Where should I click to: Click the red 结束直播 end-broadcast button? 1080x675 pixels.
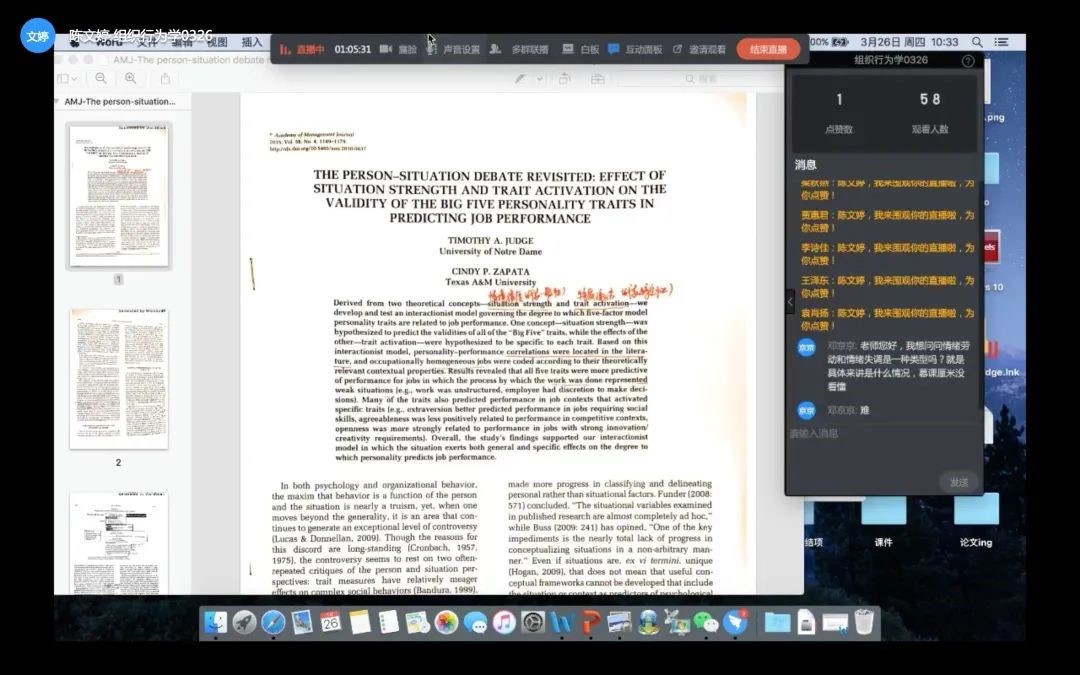[x=768, y=49]
